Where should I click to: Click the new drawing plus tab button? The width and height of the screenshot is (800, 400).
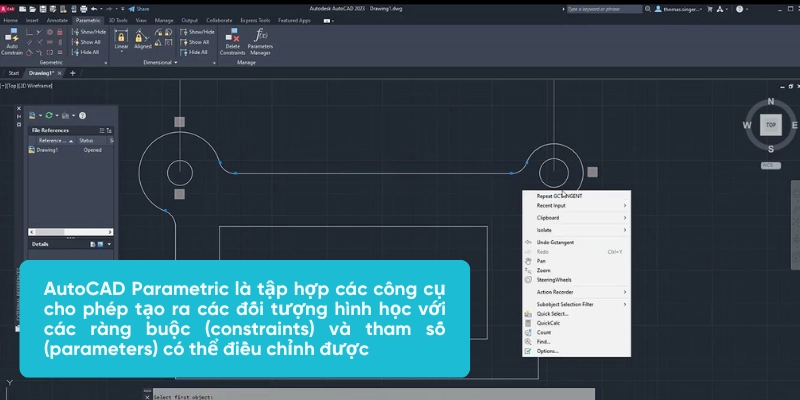72,73
